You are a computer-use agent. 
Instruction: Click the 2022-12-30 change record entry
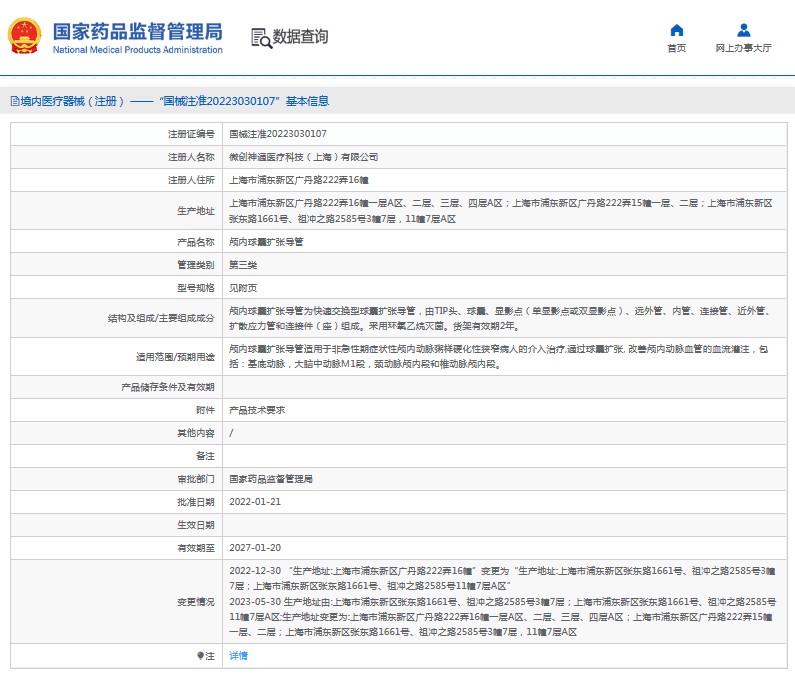(502, 578)
